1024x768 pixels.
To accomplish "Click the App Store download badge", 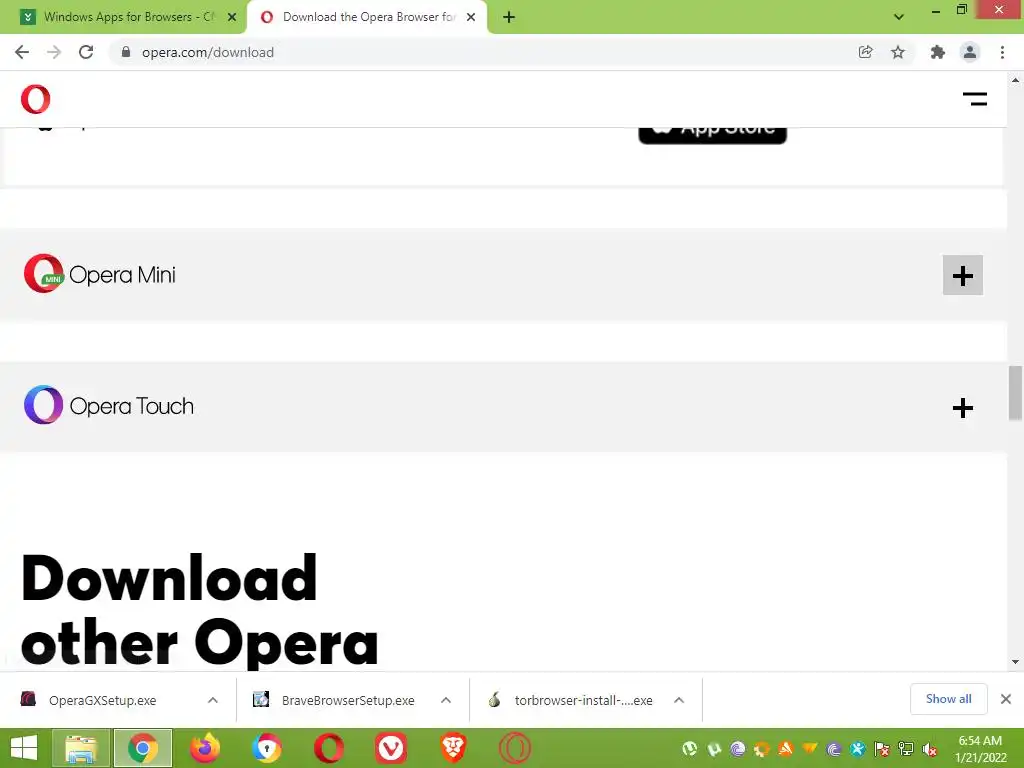I will tap(712, 134).
